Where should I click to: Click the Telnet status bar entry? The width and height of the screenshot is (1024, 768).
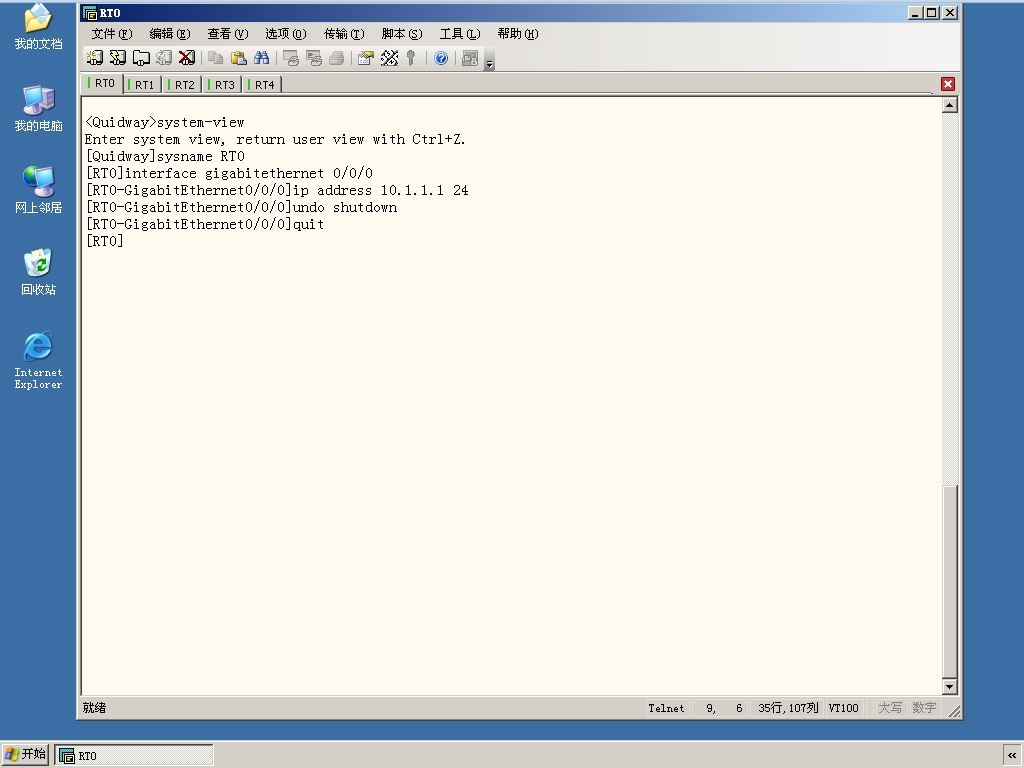pos(666,708)
